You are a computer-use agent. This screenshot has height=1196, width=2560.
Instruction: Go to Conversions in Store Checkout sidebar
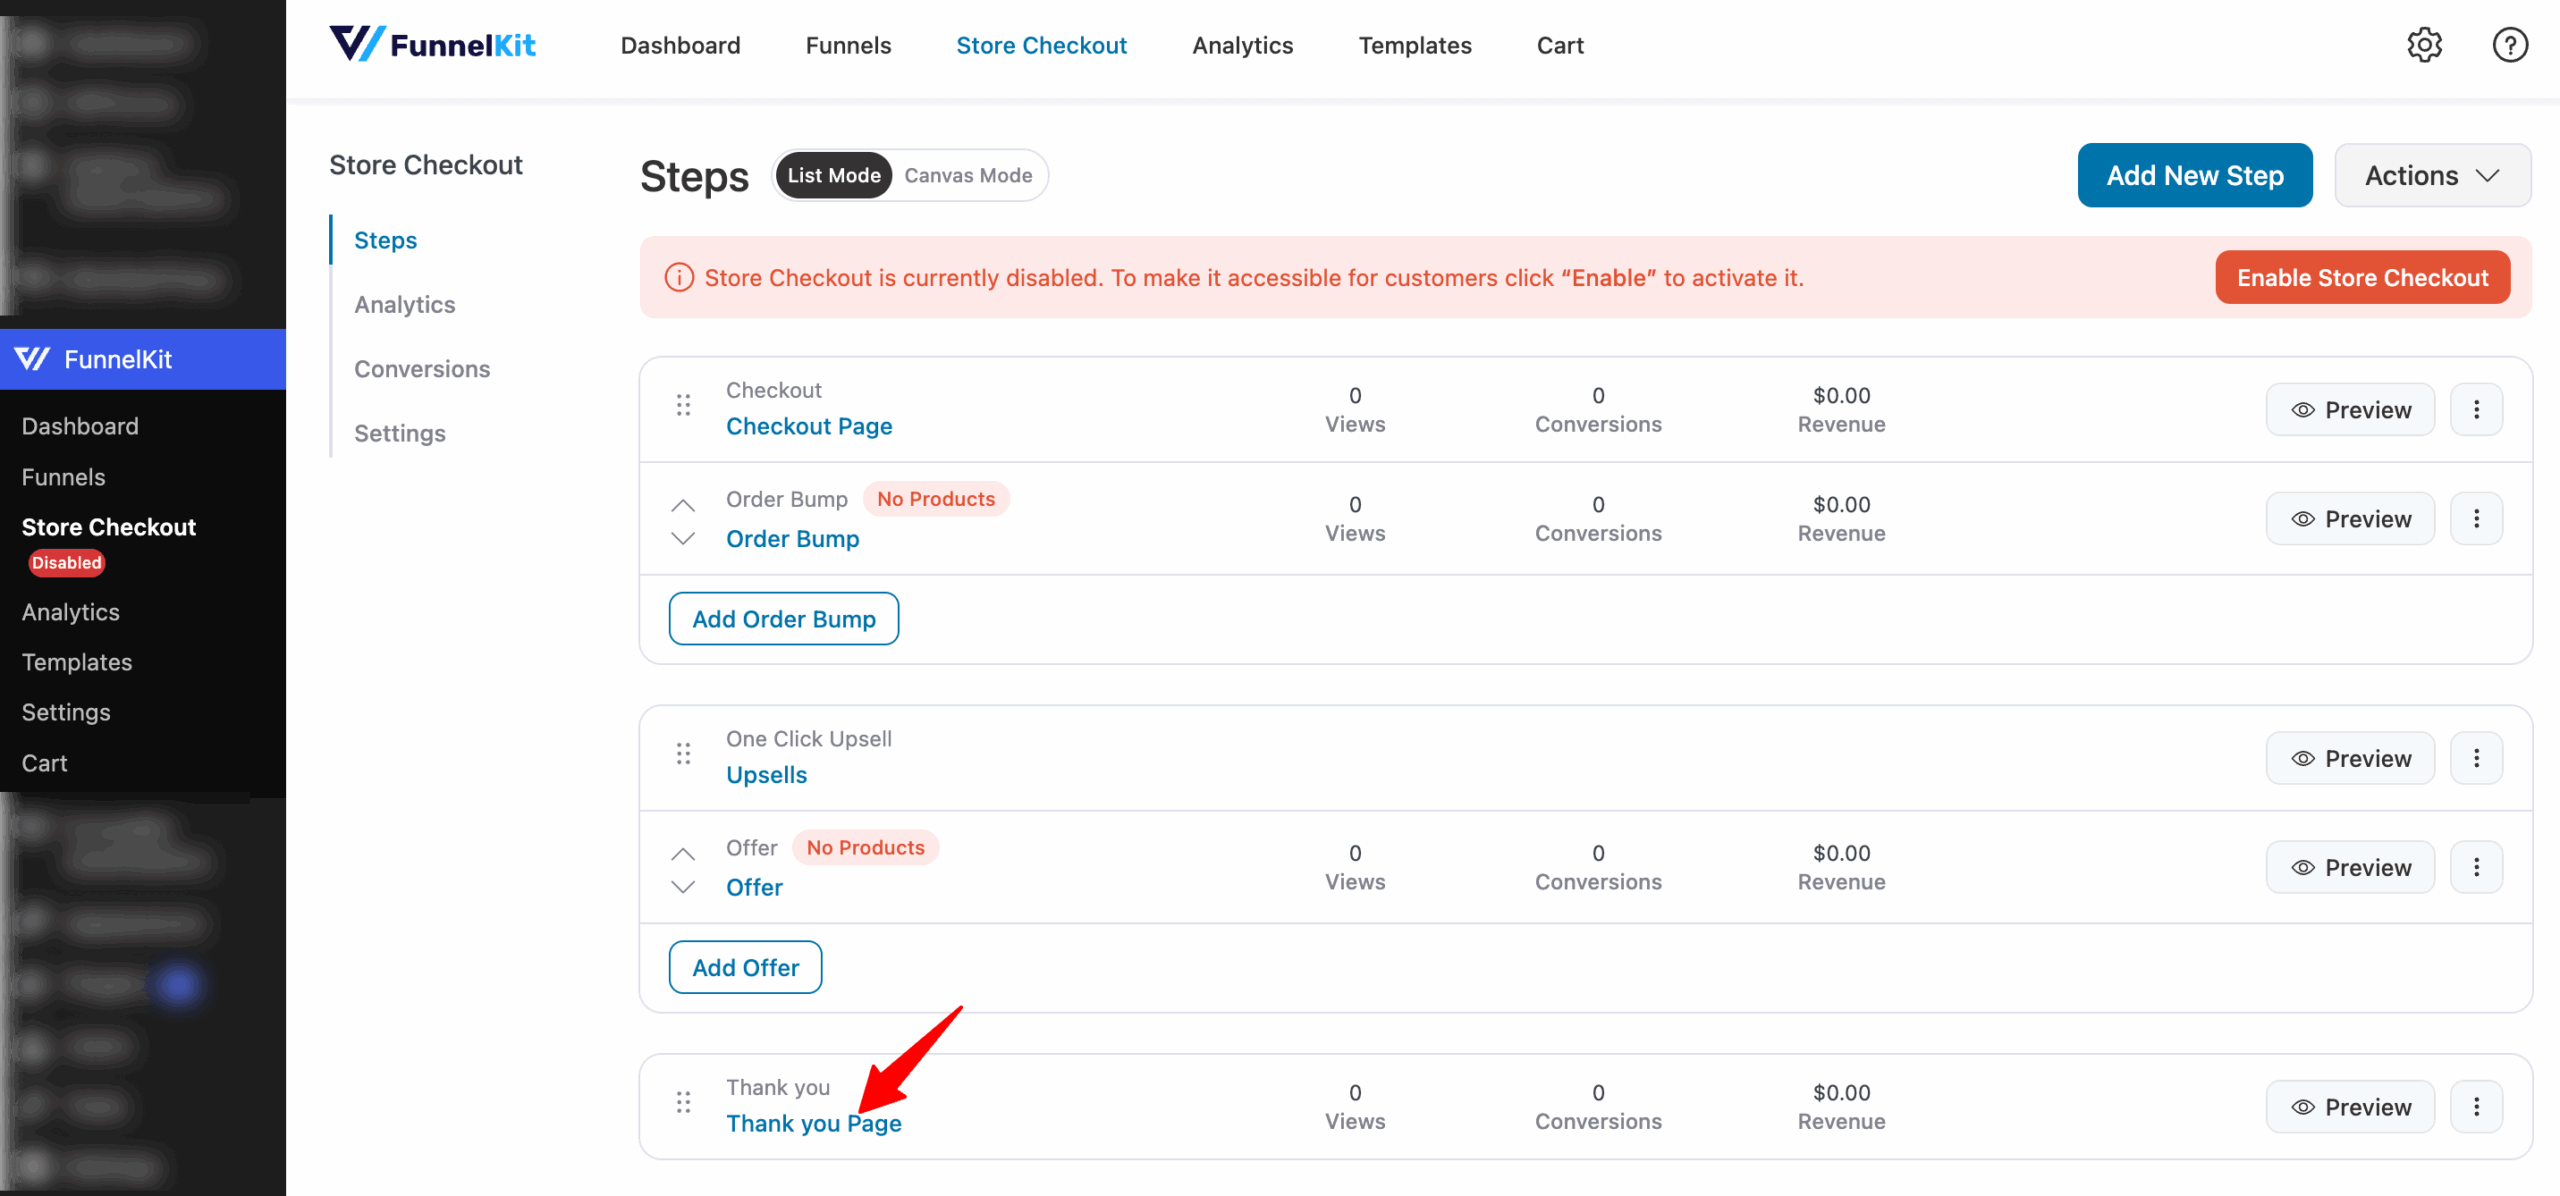pos(422,369)
